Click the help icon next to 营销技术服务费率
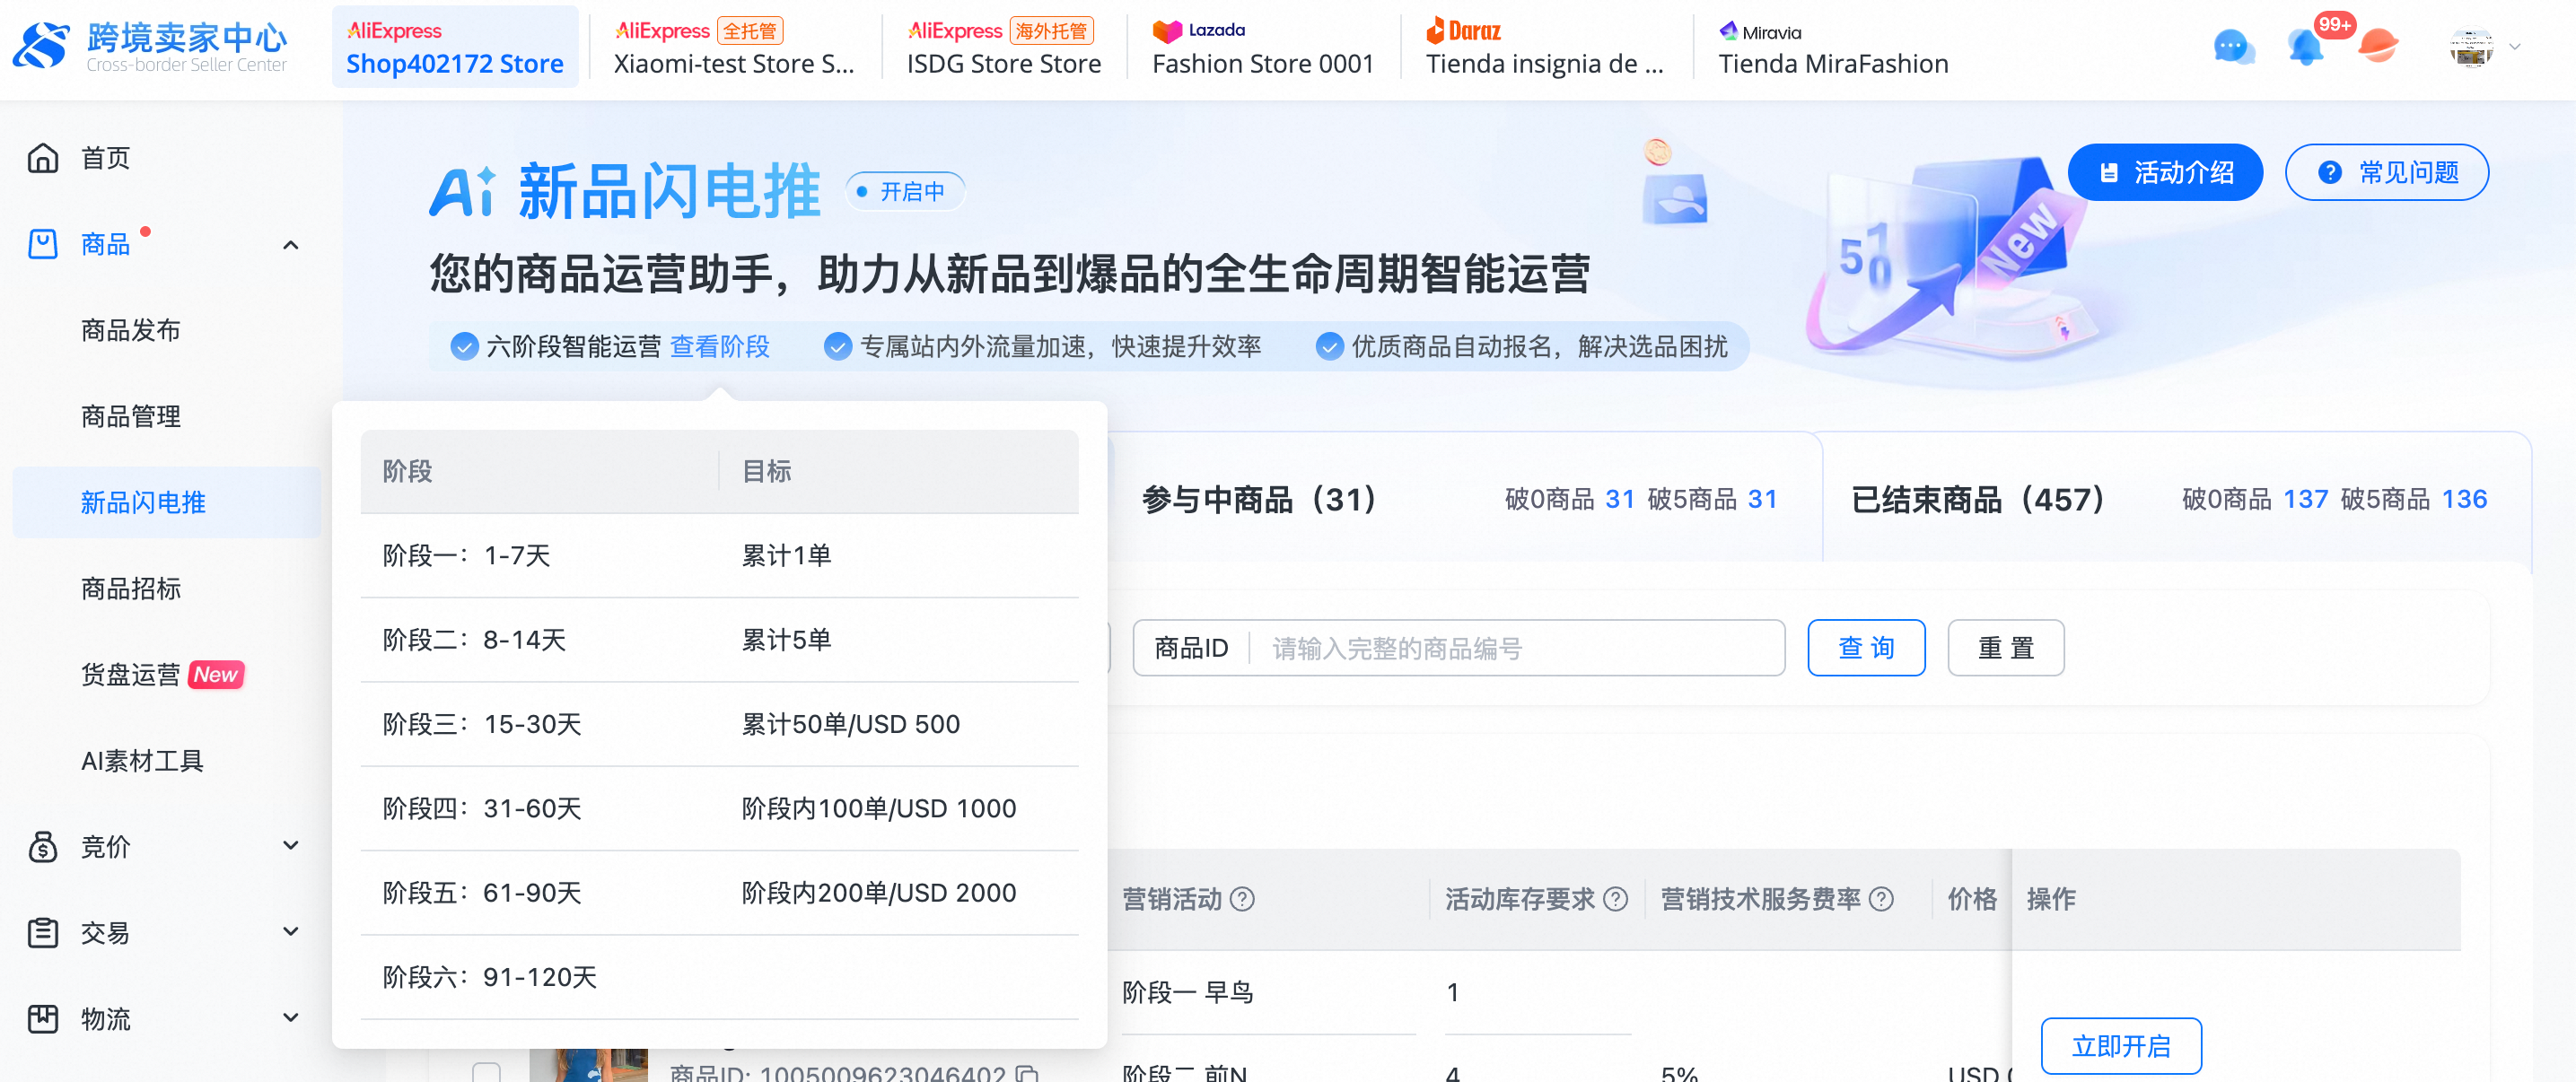 coord(1881,899)
